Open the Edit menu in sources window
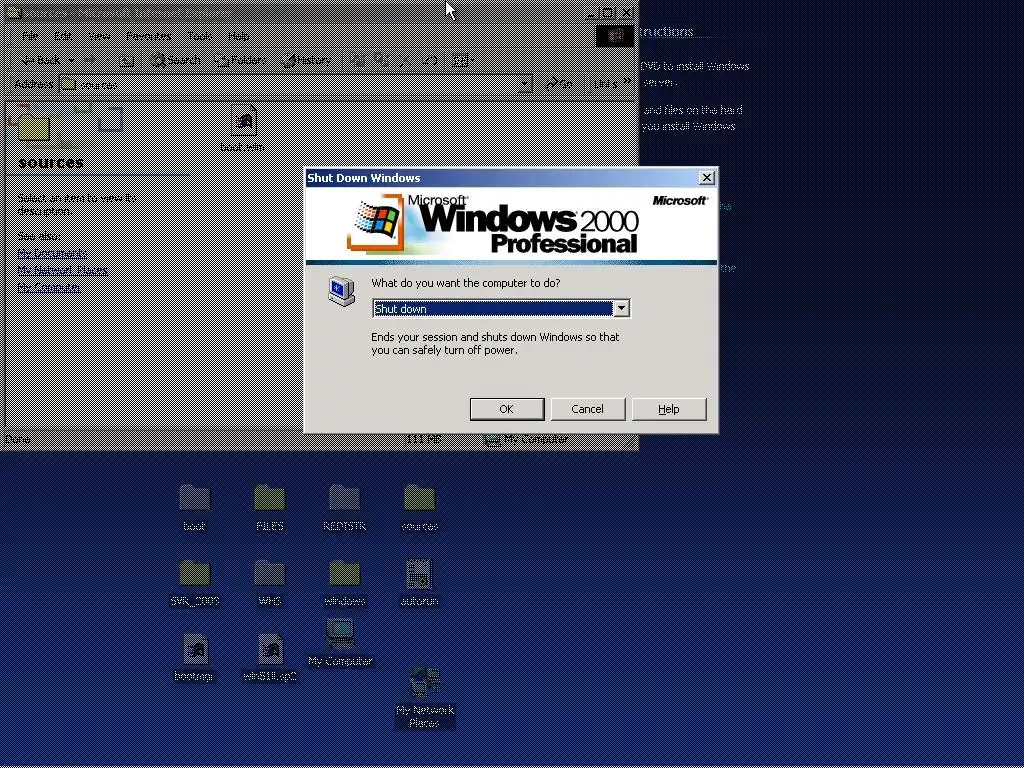The width and height of the screenshot is (1024, 768). 63,36
